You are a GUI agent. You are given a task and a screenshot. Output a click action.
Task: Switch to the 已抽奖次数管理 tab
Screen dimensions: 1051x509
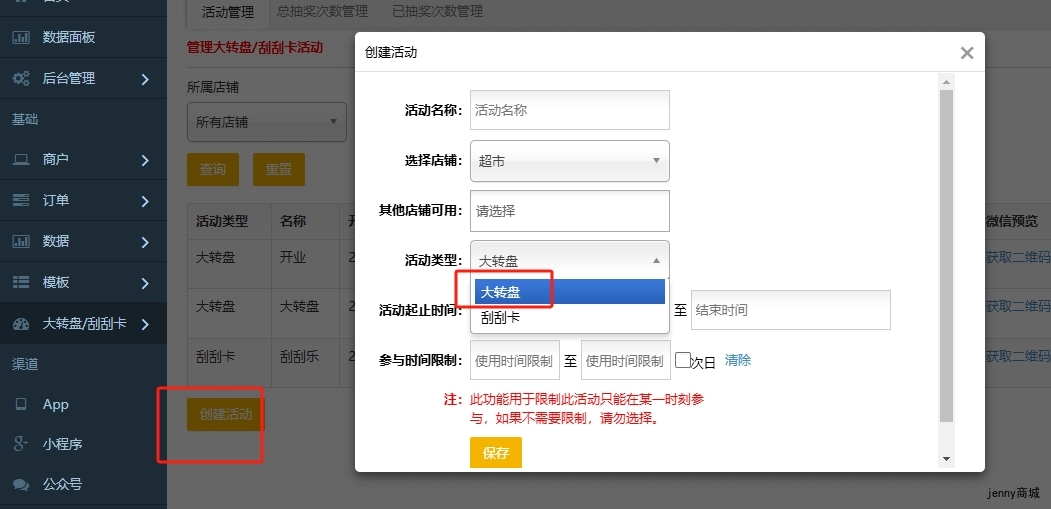coord(437,12)
